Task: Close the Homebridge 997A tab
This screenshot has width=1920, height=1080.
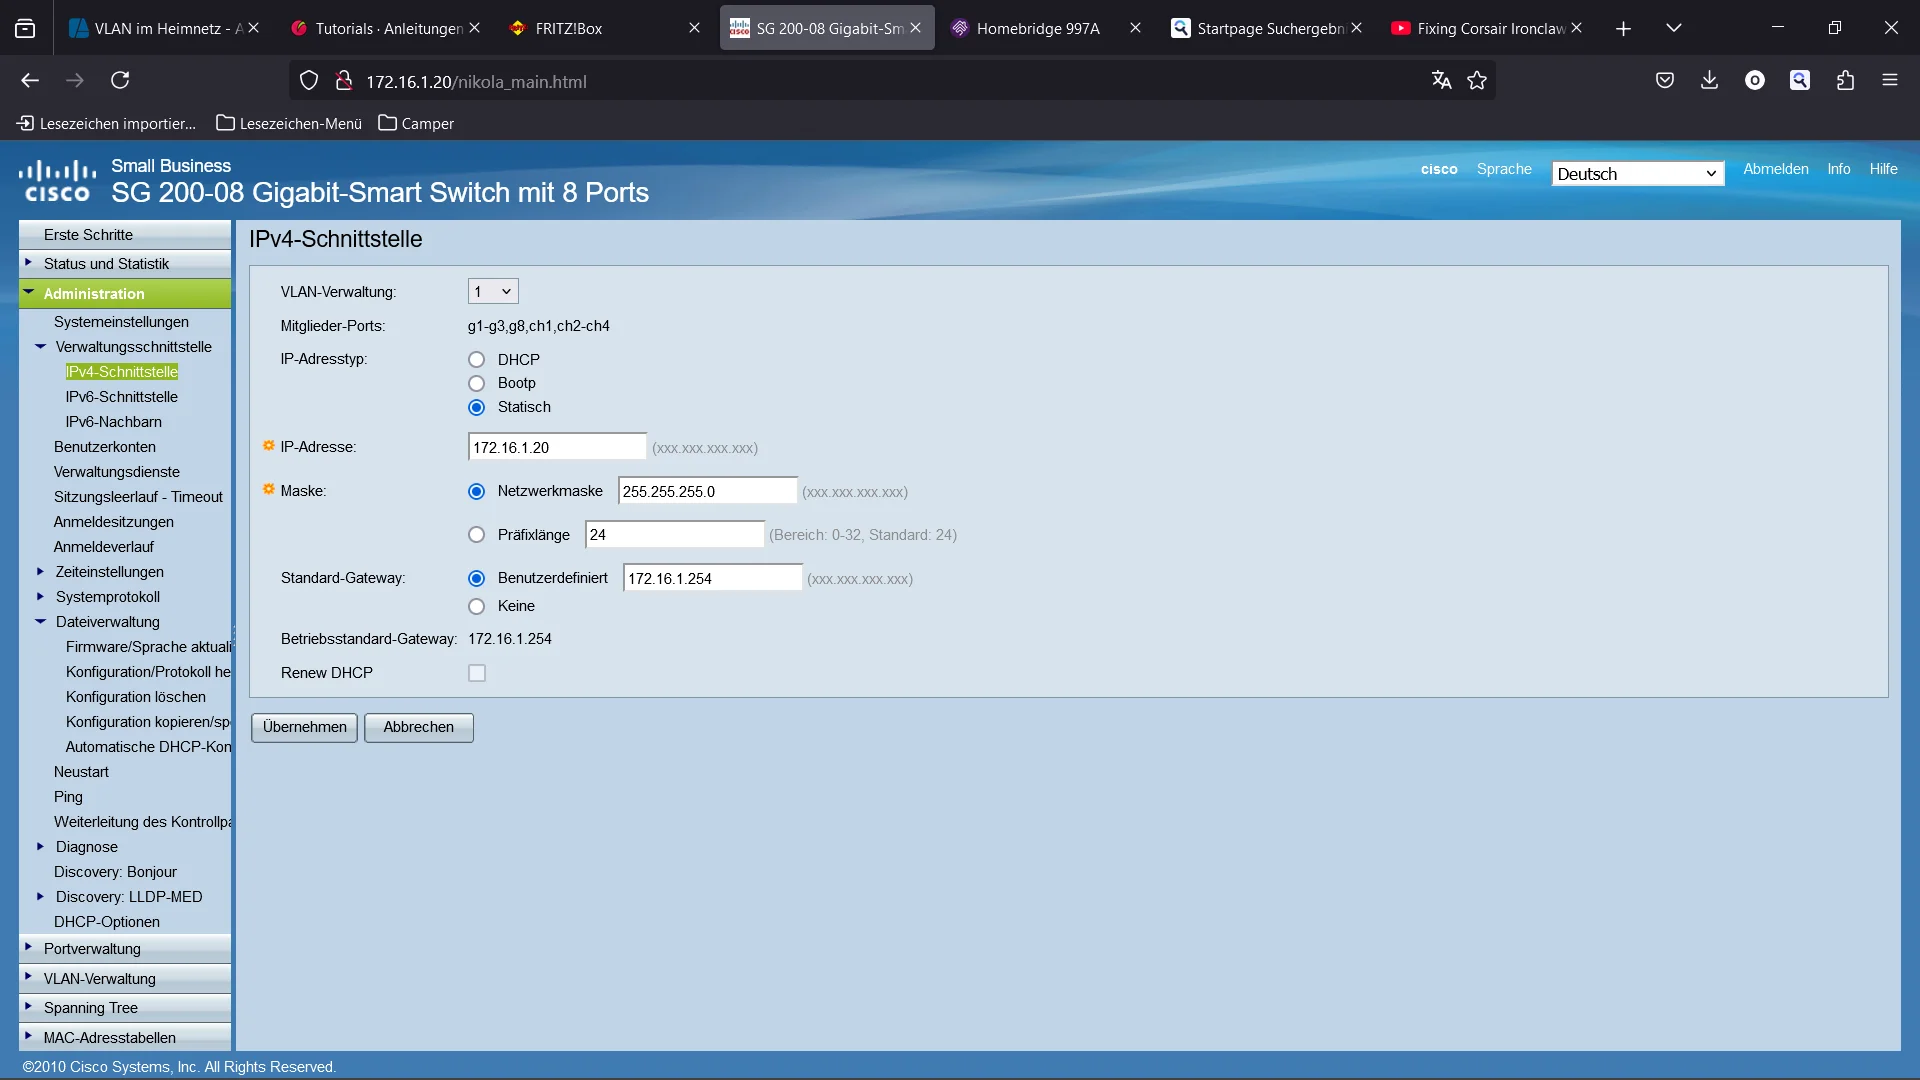Action: (1135, 28)
